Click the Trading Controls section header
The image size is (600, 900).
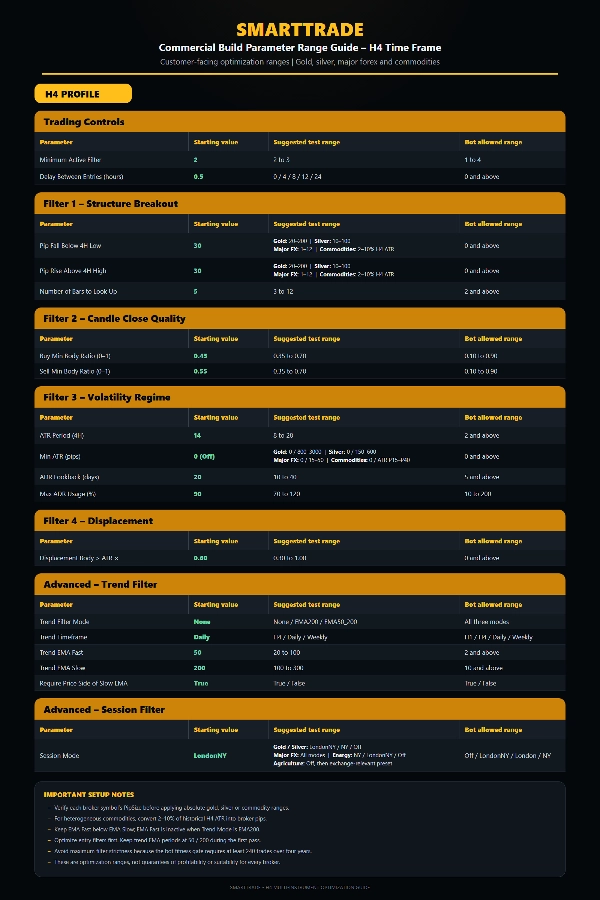click(x=300, y=122)
